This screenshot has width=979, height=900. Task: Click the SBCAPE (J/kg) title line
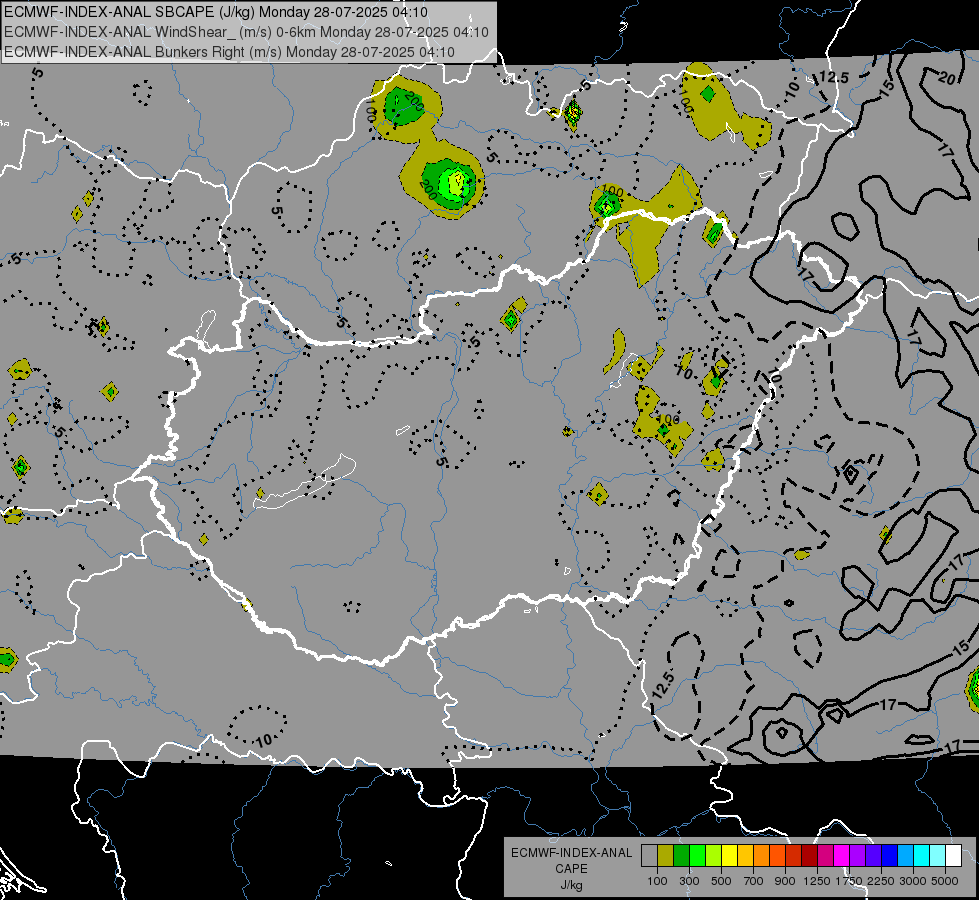pyautogui.click(x=216, y=12)
